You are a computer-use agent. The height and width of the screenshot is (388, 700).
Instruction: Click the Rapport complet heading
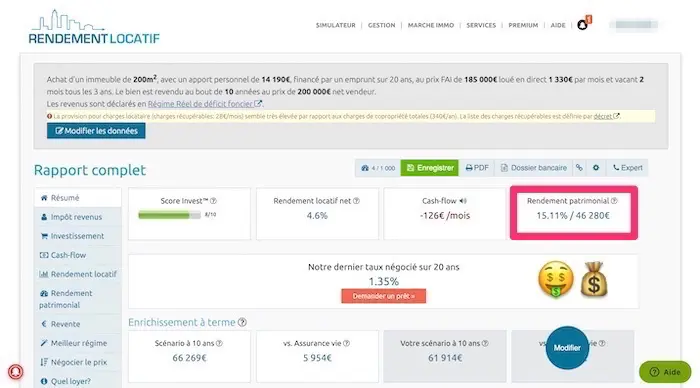[90, 170]
